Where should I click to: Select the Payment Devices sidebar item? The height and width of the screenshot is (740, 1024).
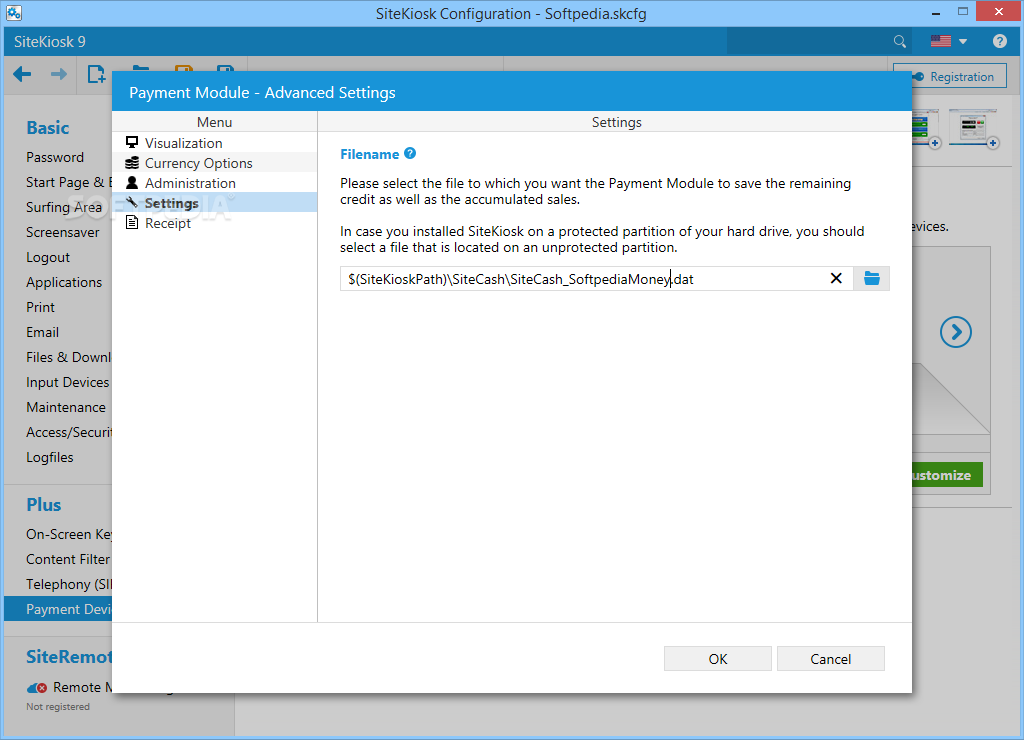click(x=58, y=609)
